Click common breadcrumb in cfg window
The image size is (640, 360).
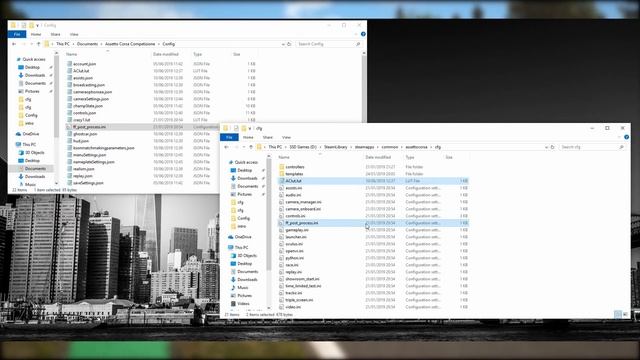coord(390,147)
